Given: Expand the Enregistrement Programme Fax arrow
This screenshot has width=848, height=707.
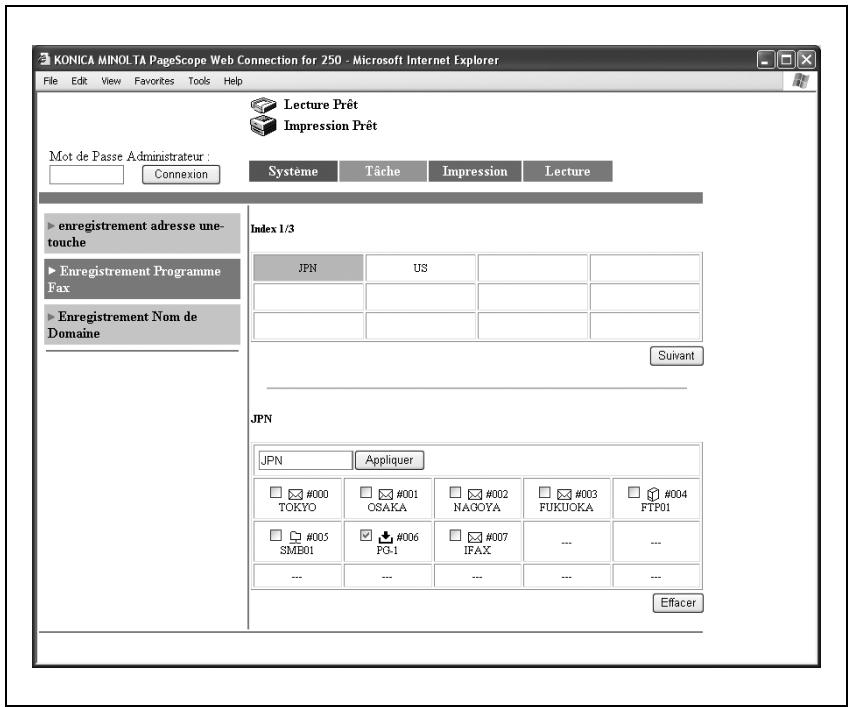Looking at the screenshot, I should click(x=52, y=270).
